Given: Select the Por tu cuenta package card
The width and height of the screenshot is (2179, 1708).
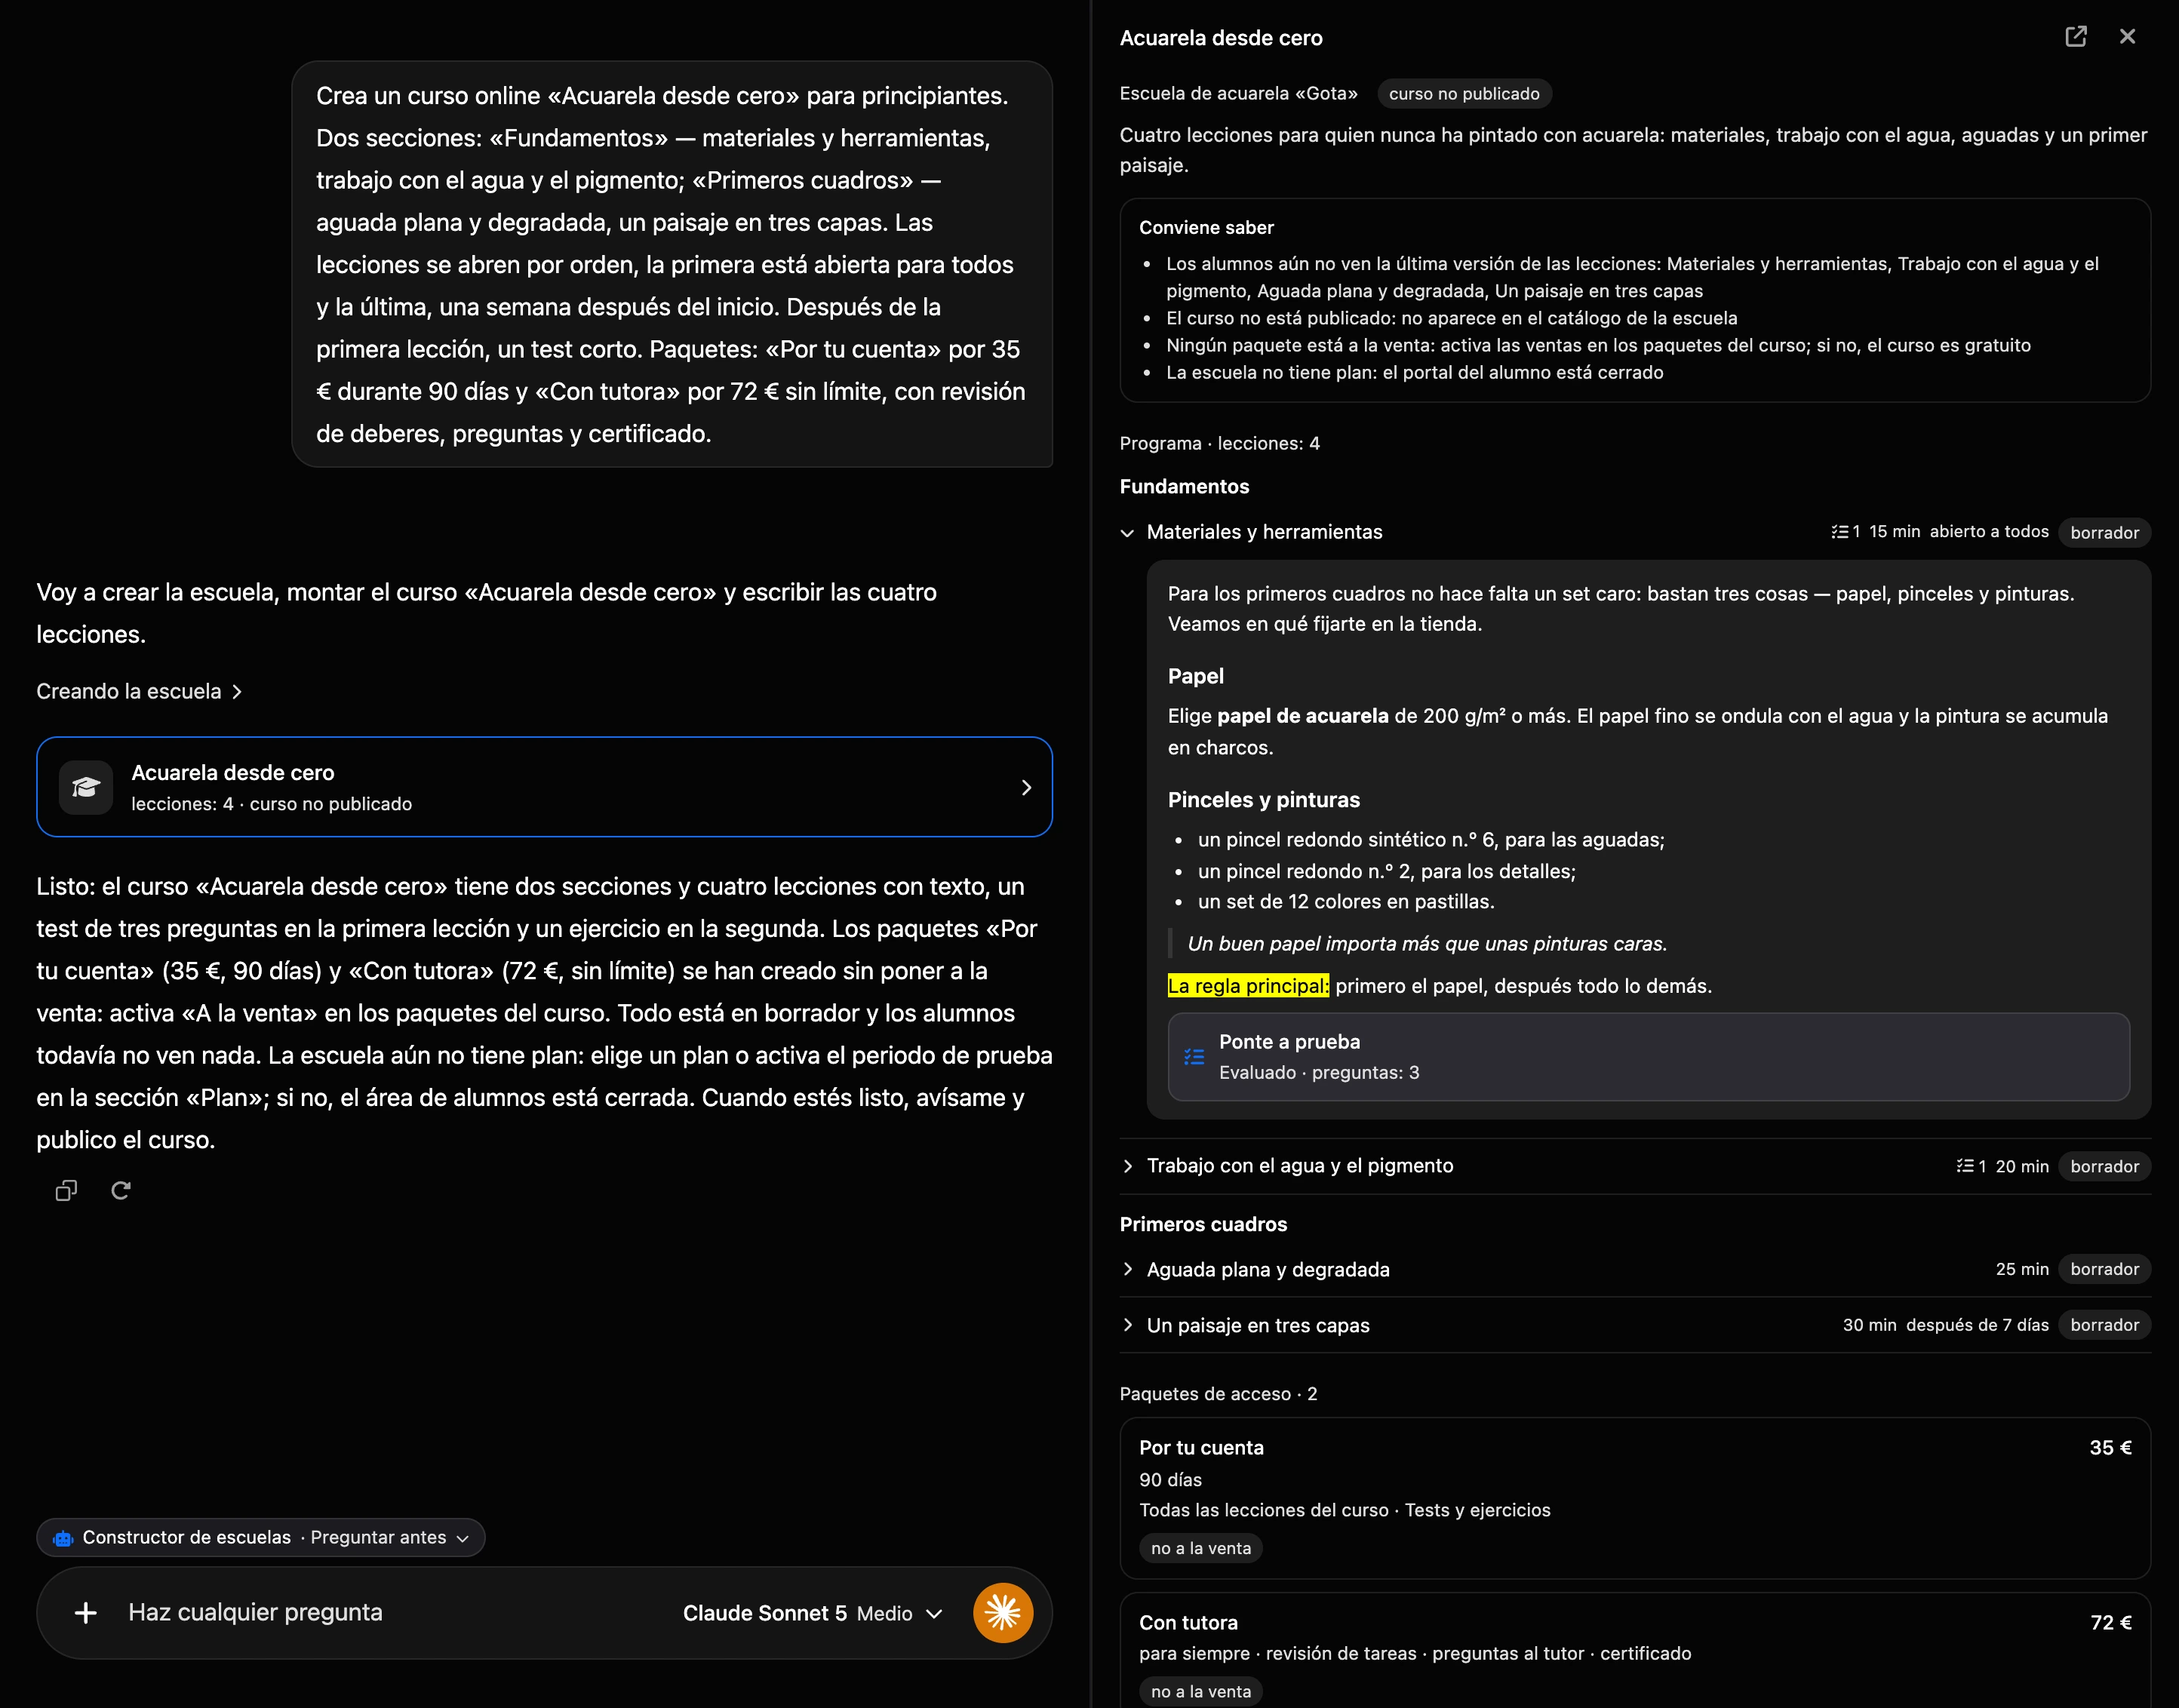Looking at the screenshot, I should click(1635, 1498).
